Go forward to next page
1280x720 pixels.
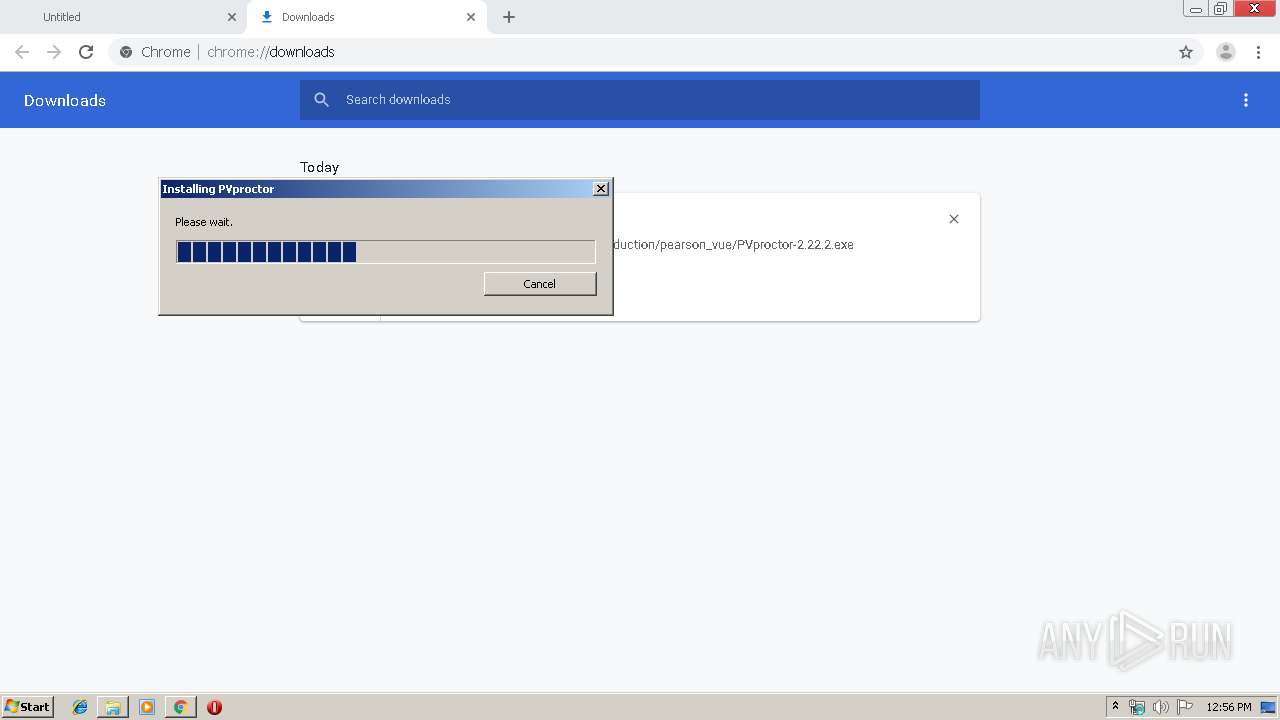pos(54,52)
